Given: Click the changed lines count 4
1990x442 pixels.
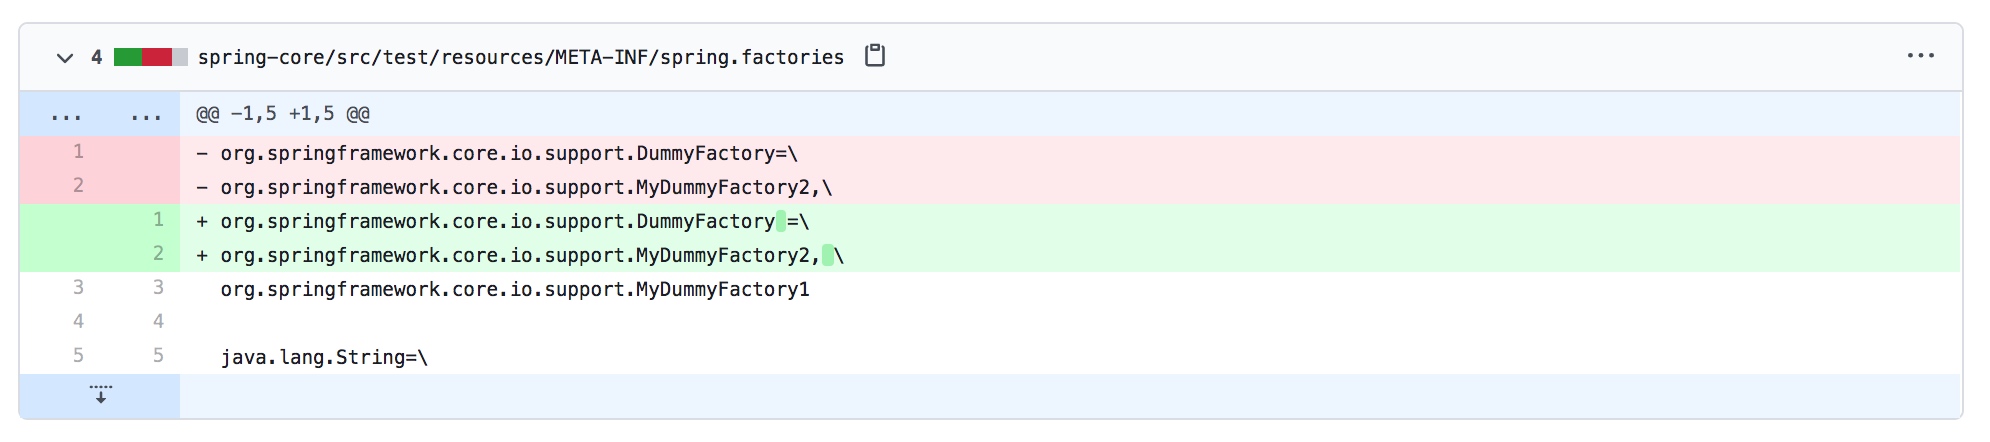Looking at the screenshot, I should coord(96,57).
